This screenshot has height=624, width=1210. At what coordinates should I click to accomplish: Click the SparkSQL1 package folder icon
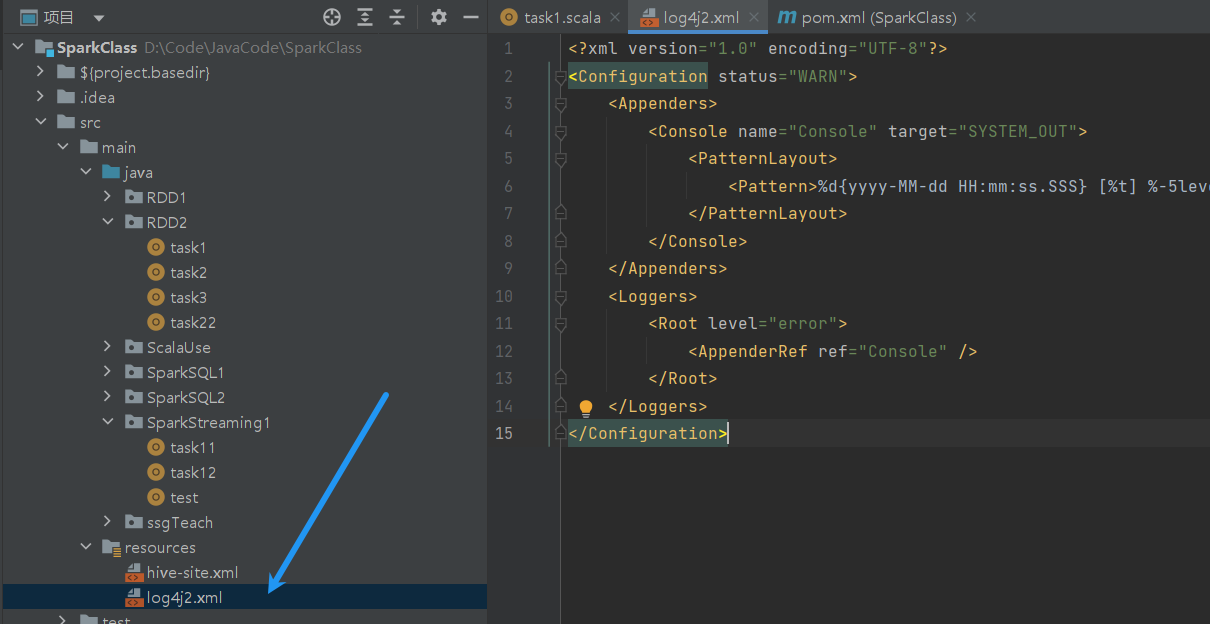click(x=134, y=372)
